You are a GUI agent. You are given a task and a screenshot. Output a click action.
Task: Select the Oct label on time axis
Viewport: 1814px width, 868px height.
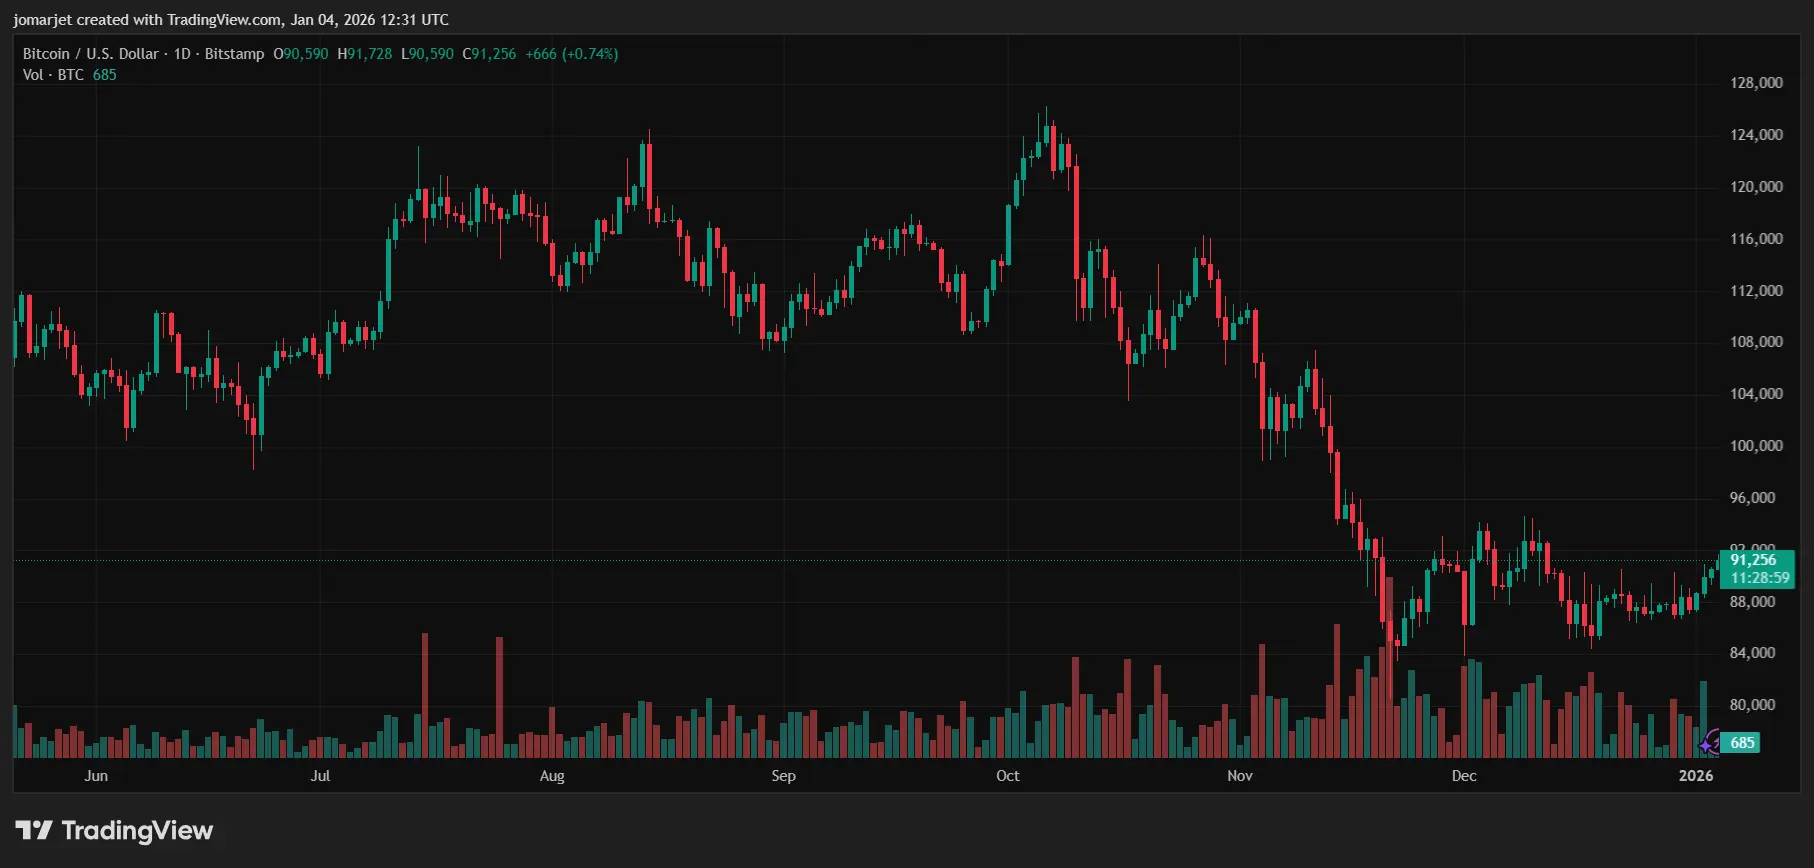coord(1008,776)
